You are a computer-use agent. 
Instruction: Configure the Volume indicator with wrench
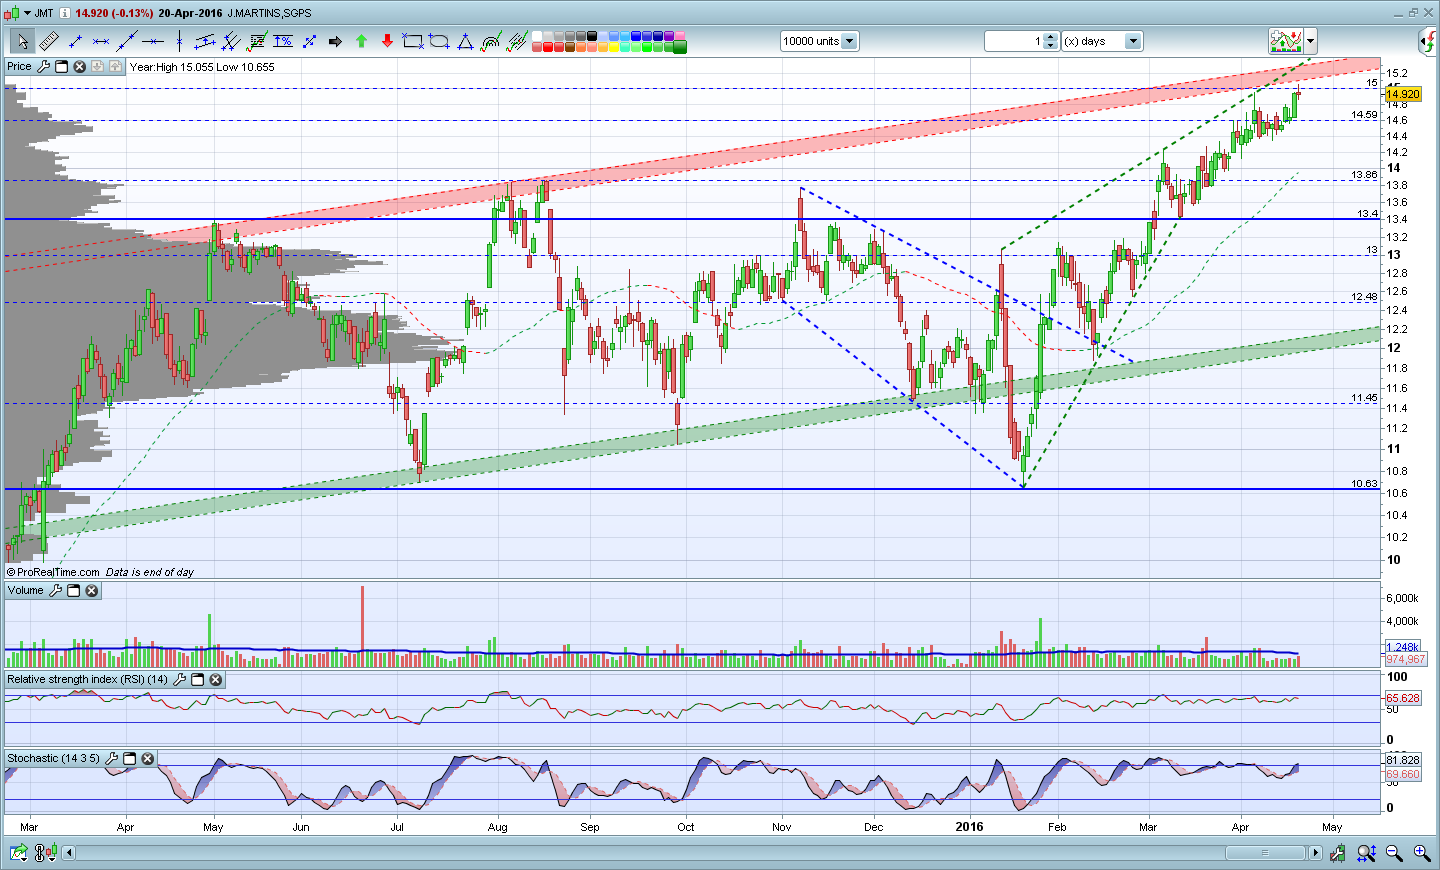click(56, 591)
